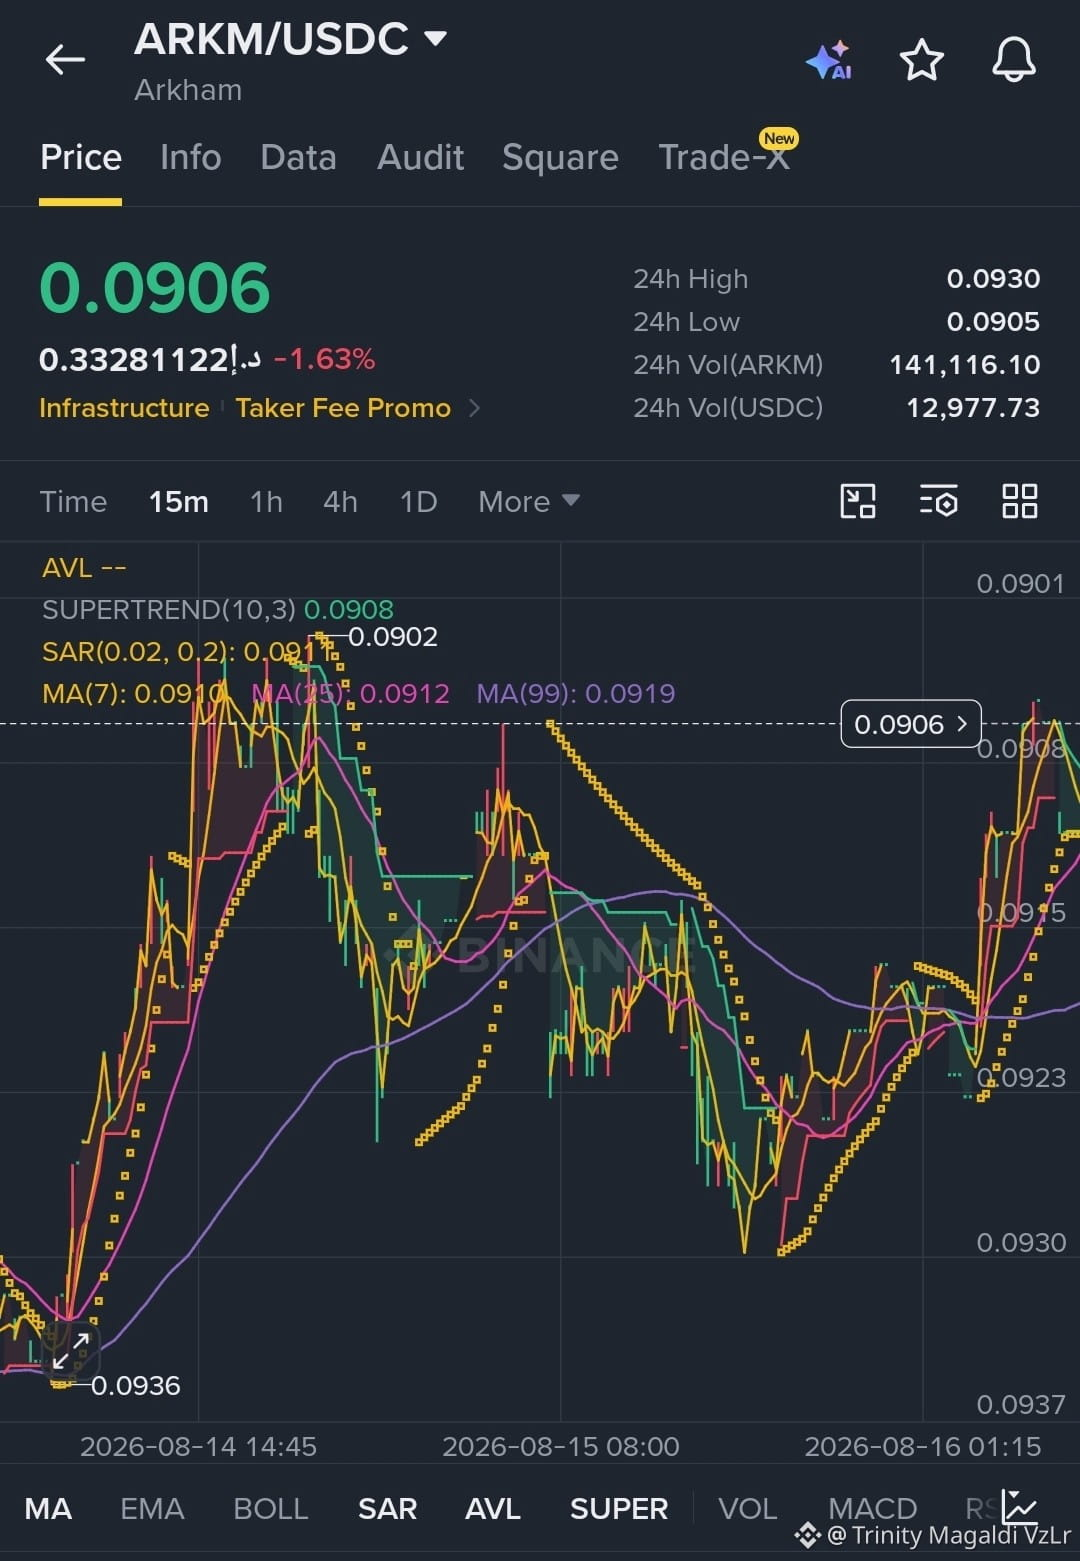Tap the 0.0923 price axis label
This screenshot has height=1561, width=1080.
[1021, 1078]
